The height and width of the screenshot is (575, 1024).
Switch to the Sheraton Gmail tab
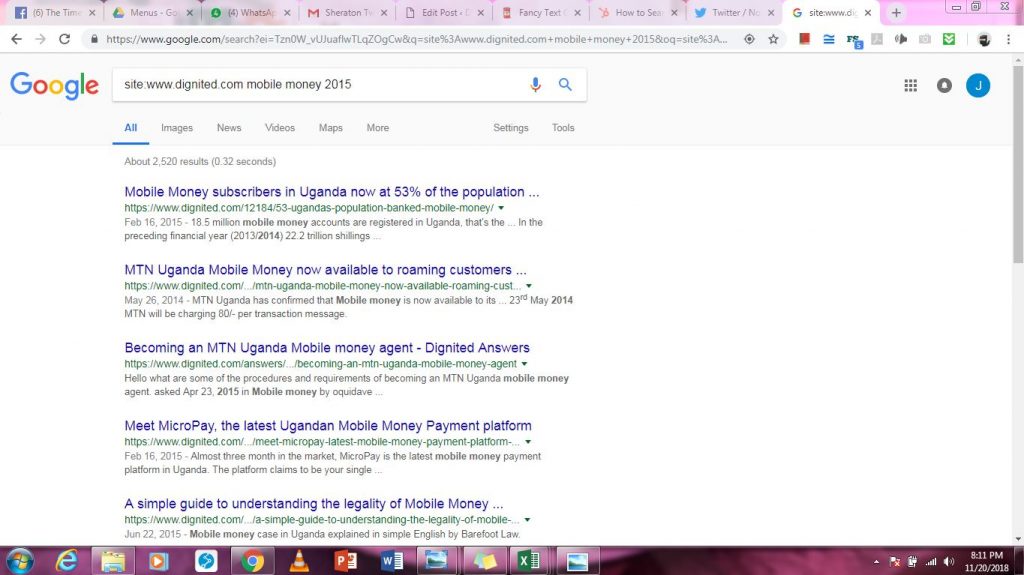point(347,12)
